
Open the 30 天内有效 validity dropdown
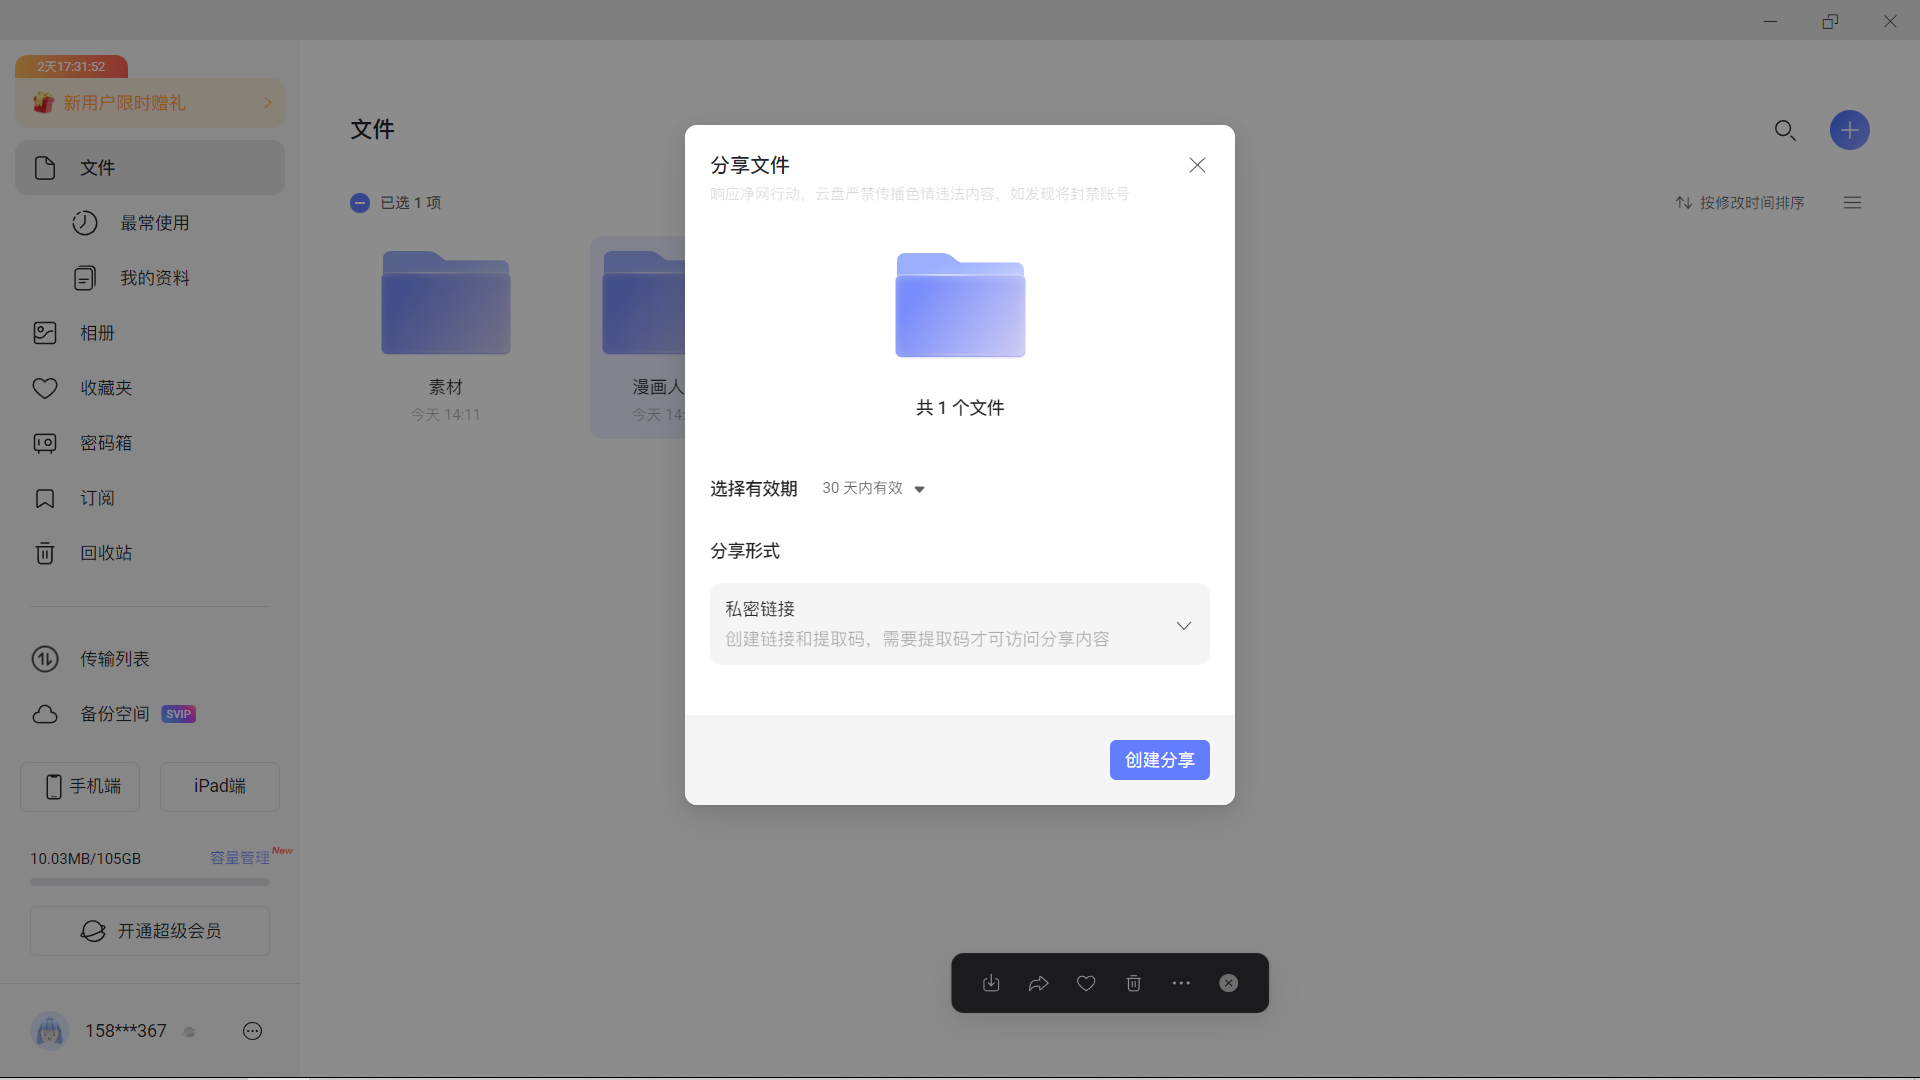point(873,488)
